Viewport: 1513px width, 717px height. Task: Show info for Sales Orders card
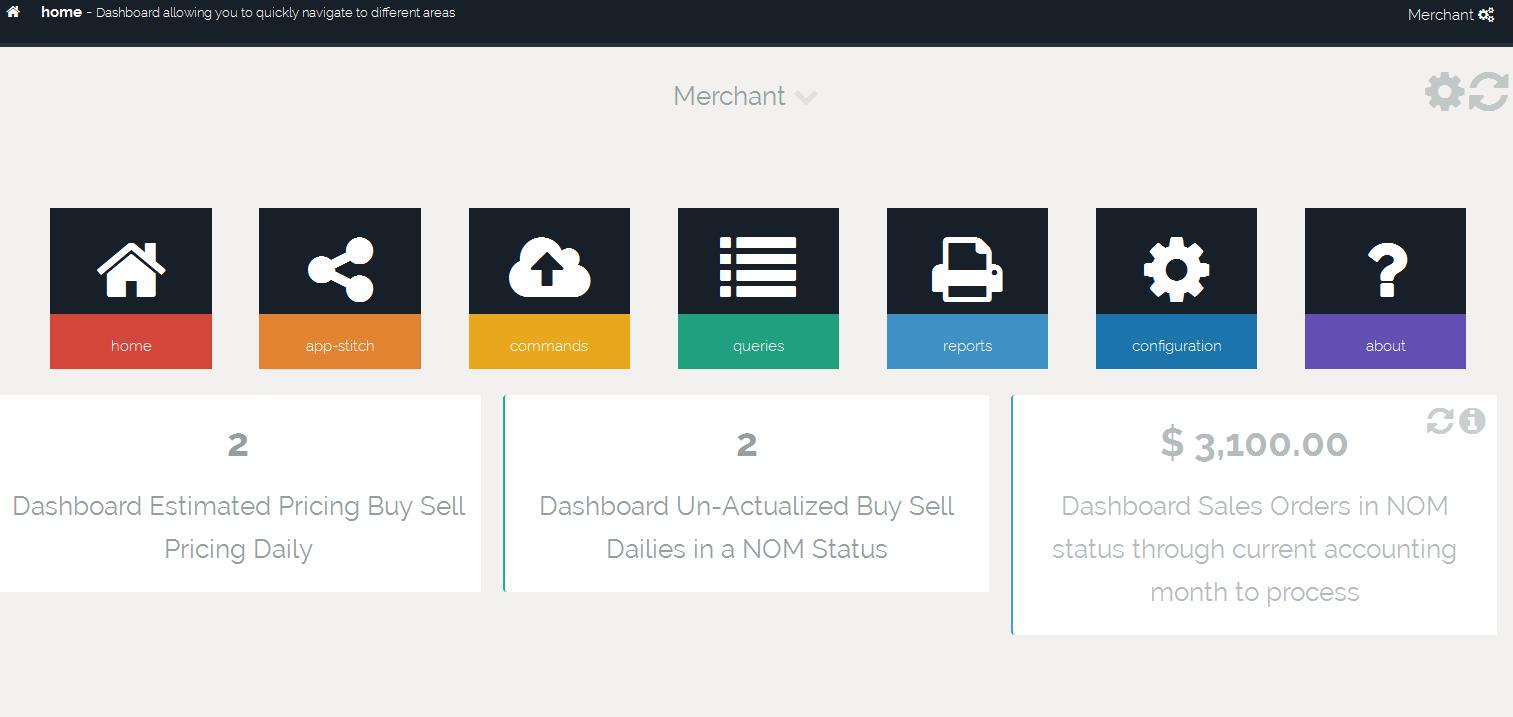(1472, 422)
